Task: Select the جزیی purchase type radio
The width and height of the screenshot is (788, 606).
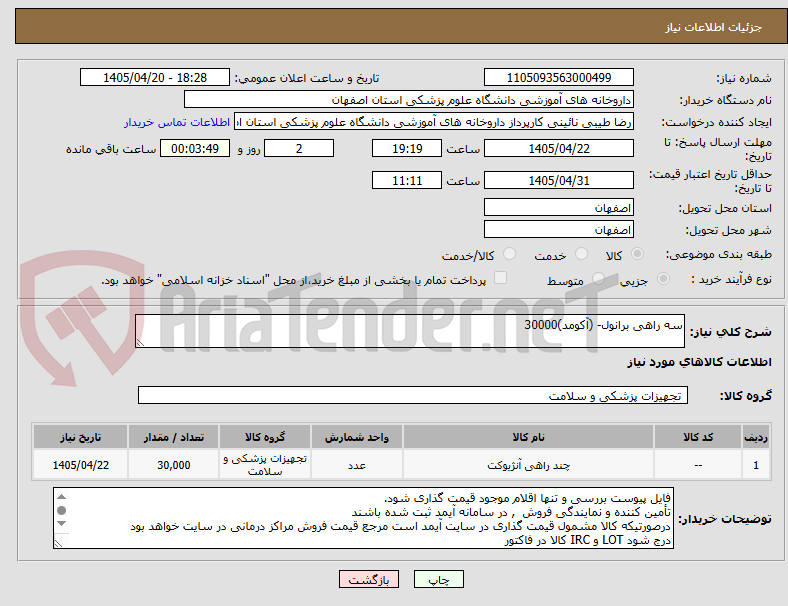Action: pyautogui.click(x=663, y=278)
